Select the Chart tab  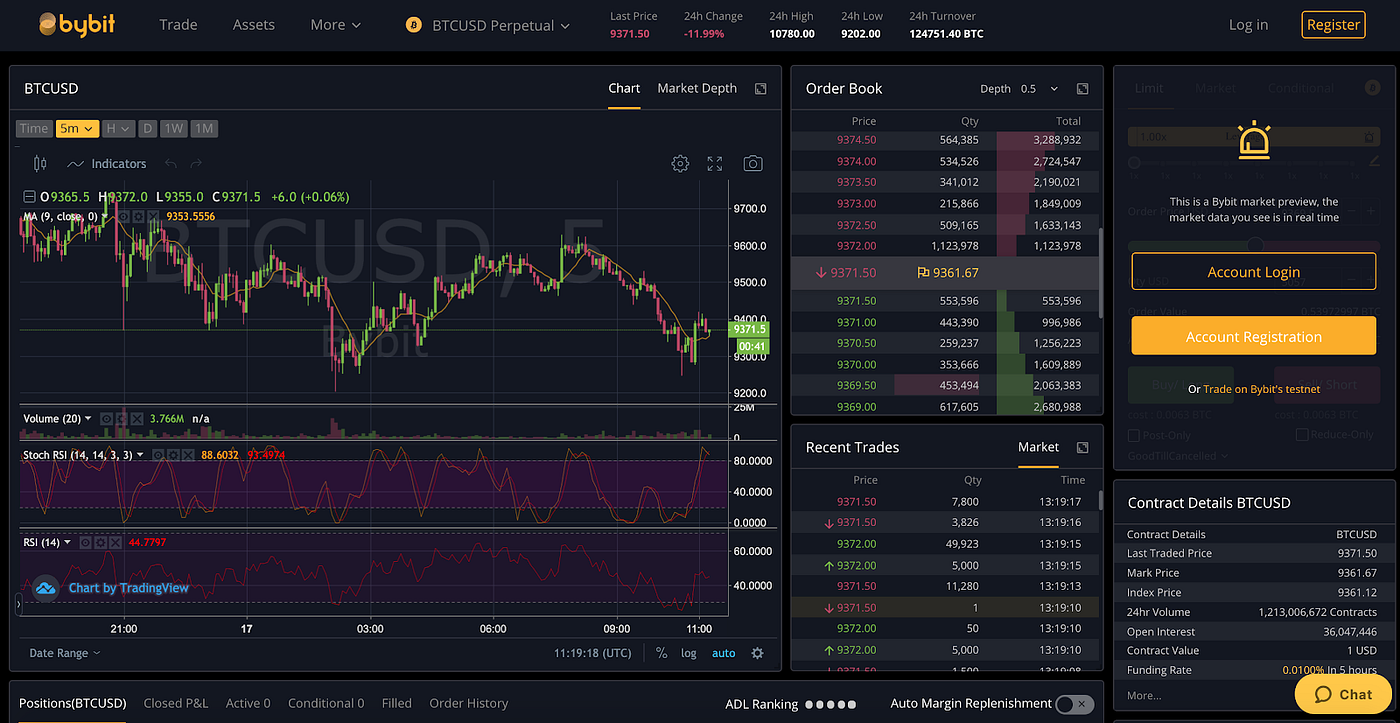pos(624,88)
